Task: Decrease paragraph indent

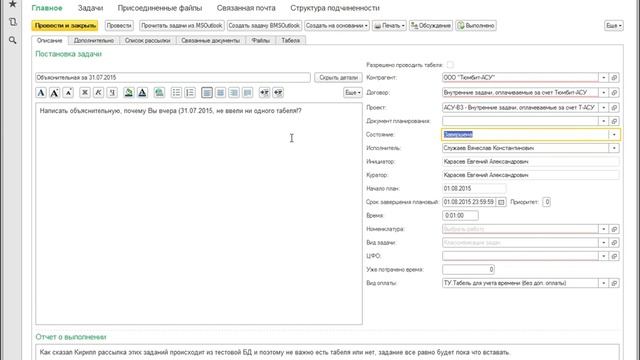Action: click(278, 93)
